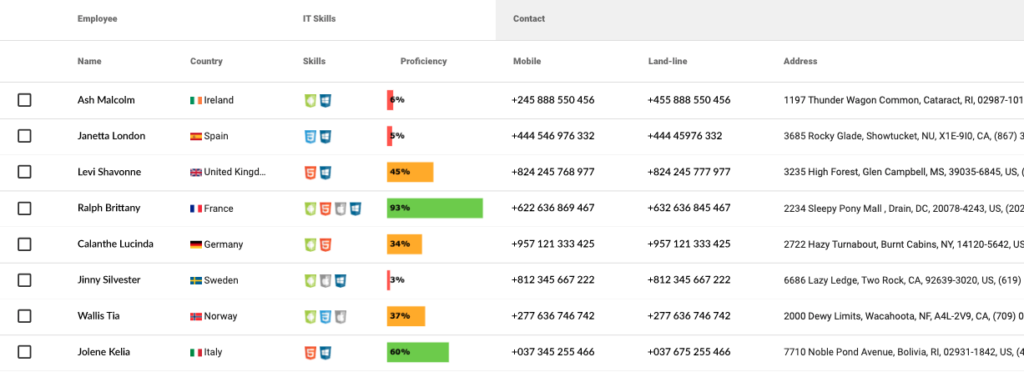1024x372 pixels.
Task: Click the 37% proficiency bar
Action: [x=406, y=317]
